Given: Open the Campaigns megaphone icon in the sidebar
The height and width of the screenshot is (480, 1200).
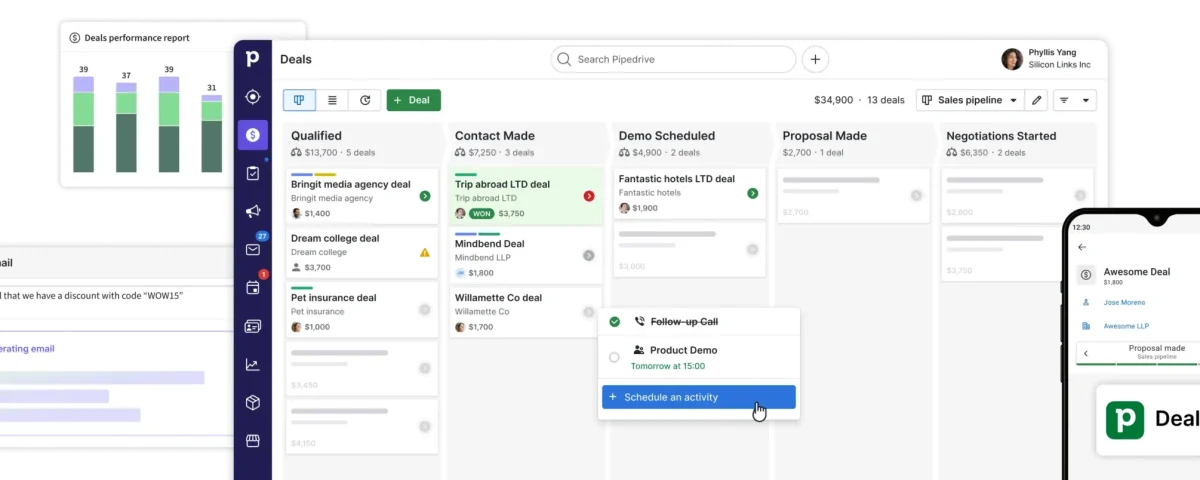Looking at the screenshot, I should click(x=252, y=211).
